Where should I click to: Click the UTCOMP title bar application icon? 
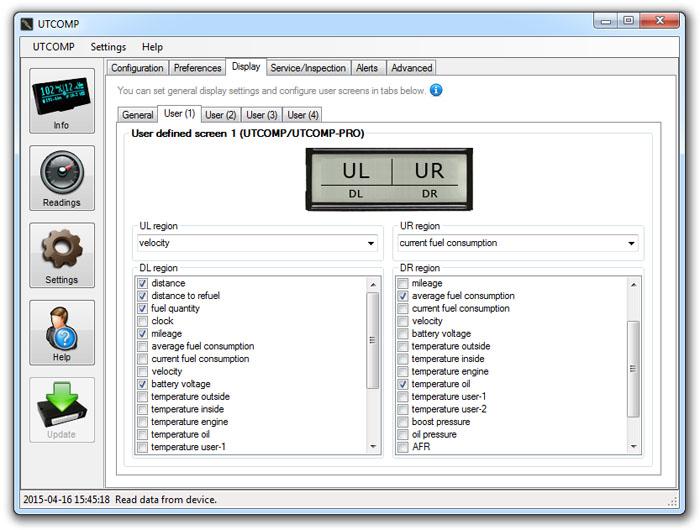pyautogui.click(x=27, y=24)
